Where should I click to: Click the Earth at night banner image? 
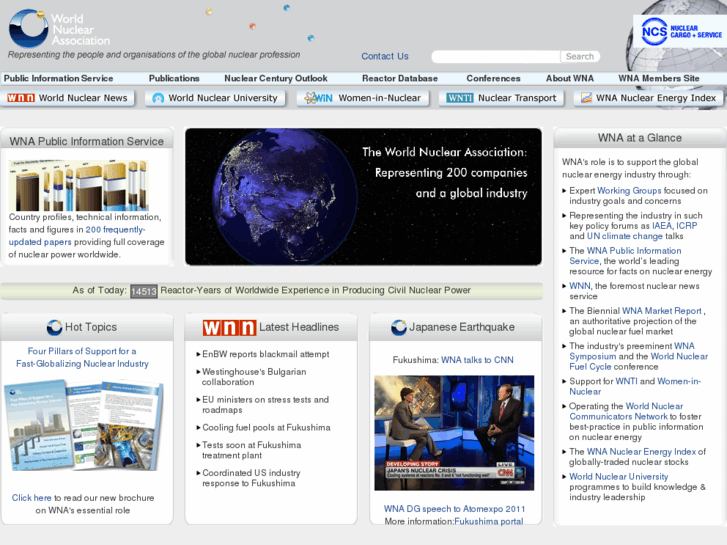[x=363, y=197]
